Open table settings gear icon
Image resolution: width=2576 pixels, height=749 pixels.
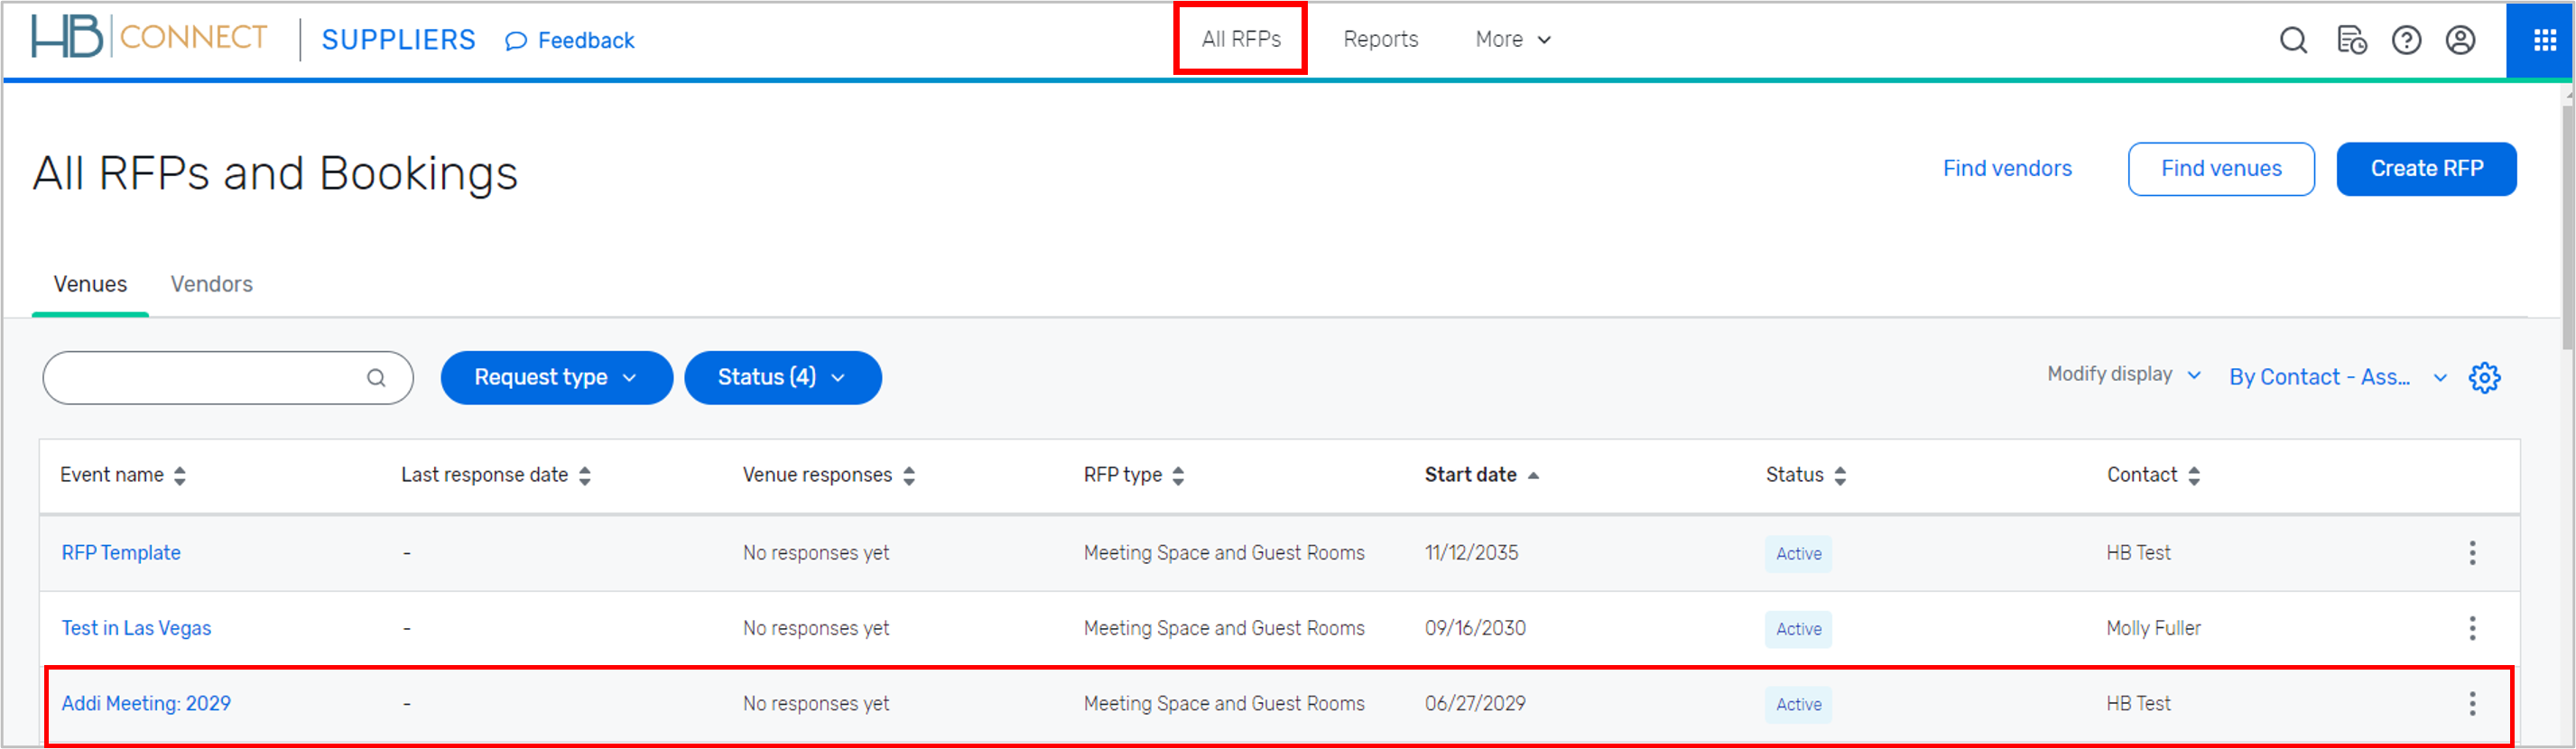2484,378
